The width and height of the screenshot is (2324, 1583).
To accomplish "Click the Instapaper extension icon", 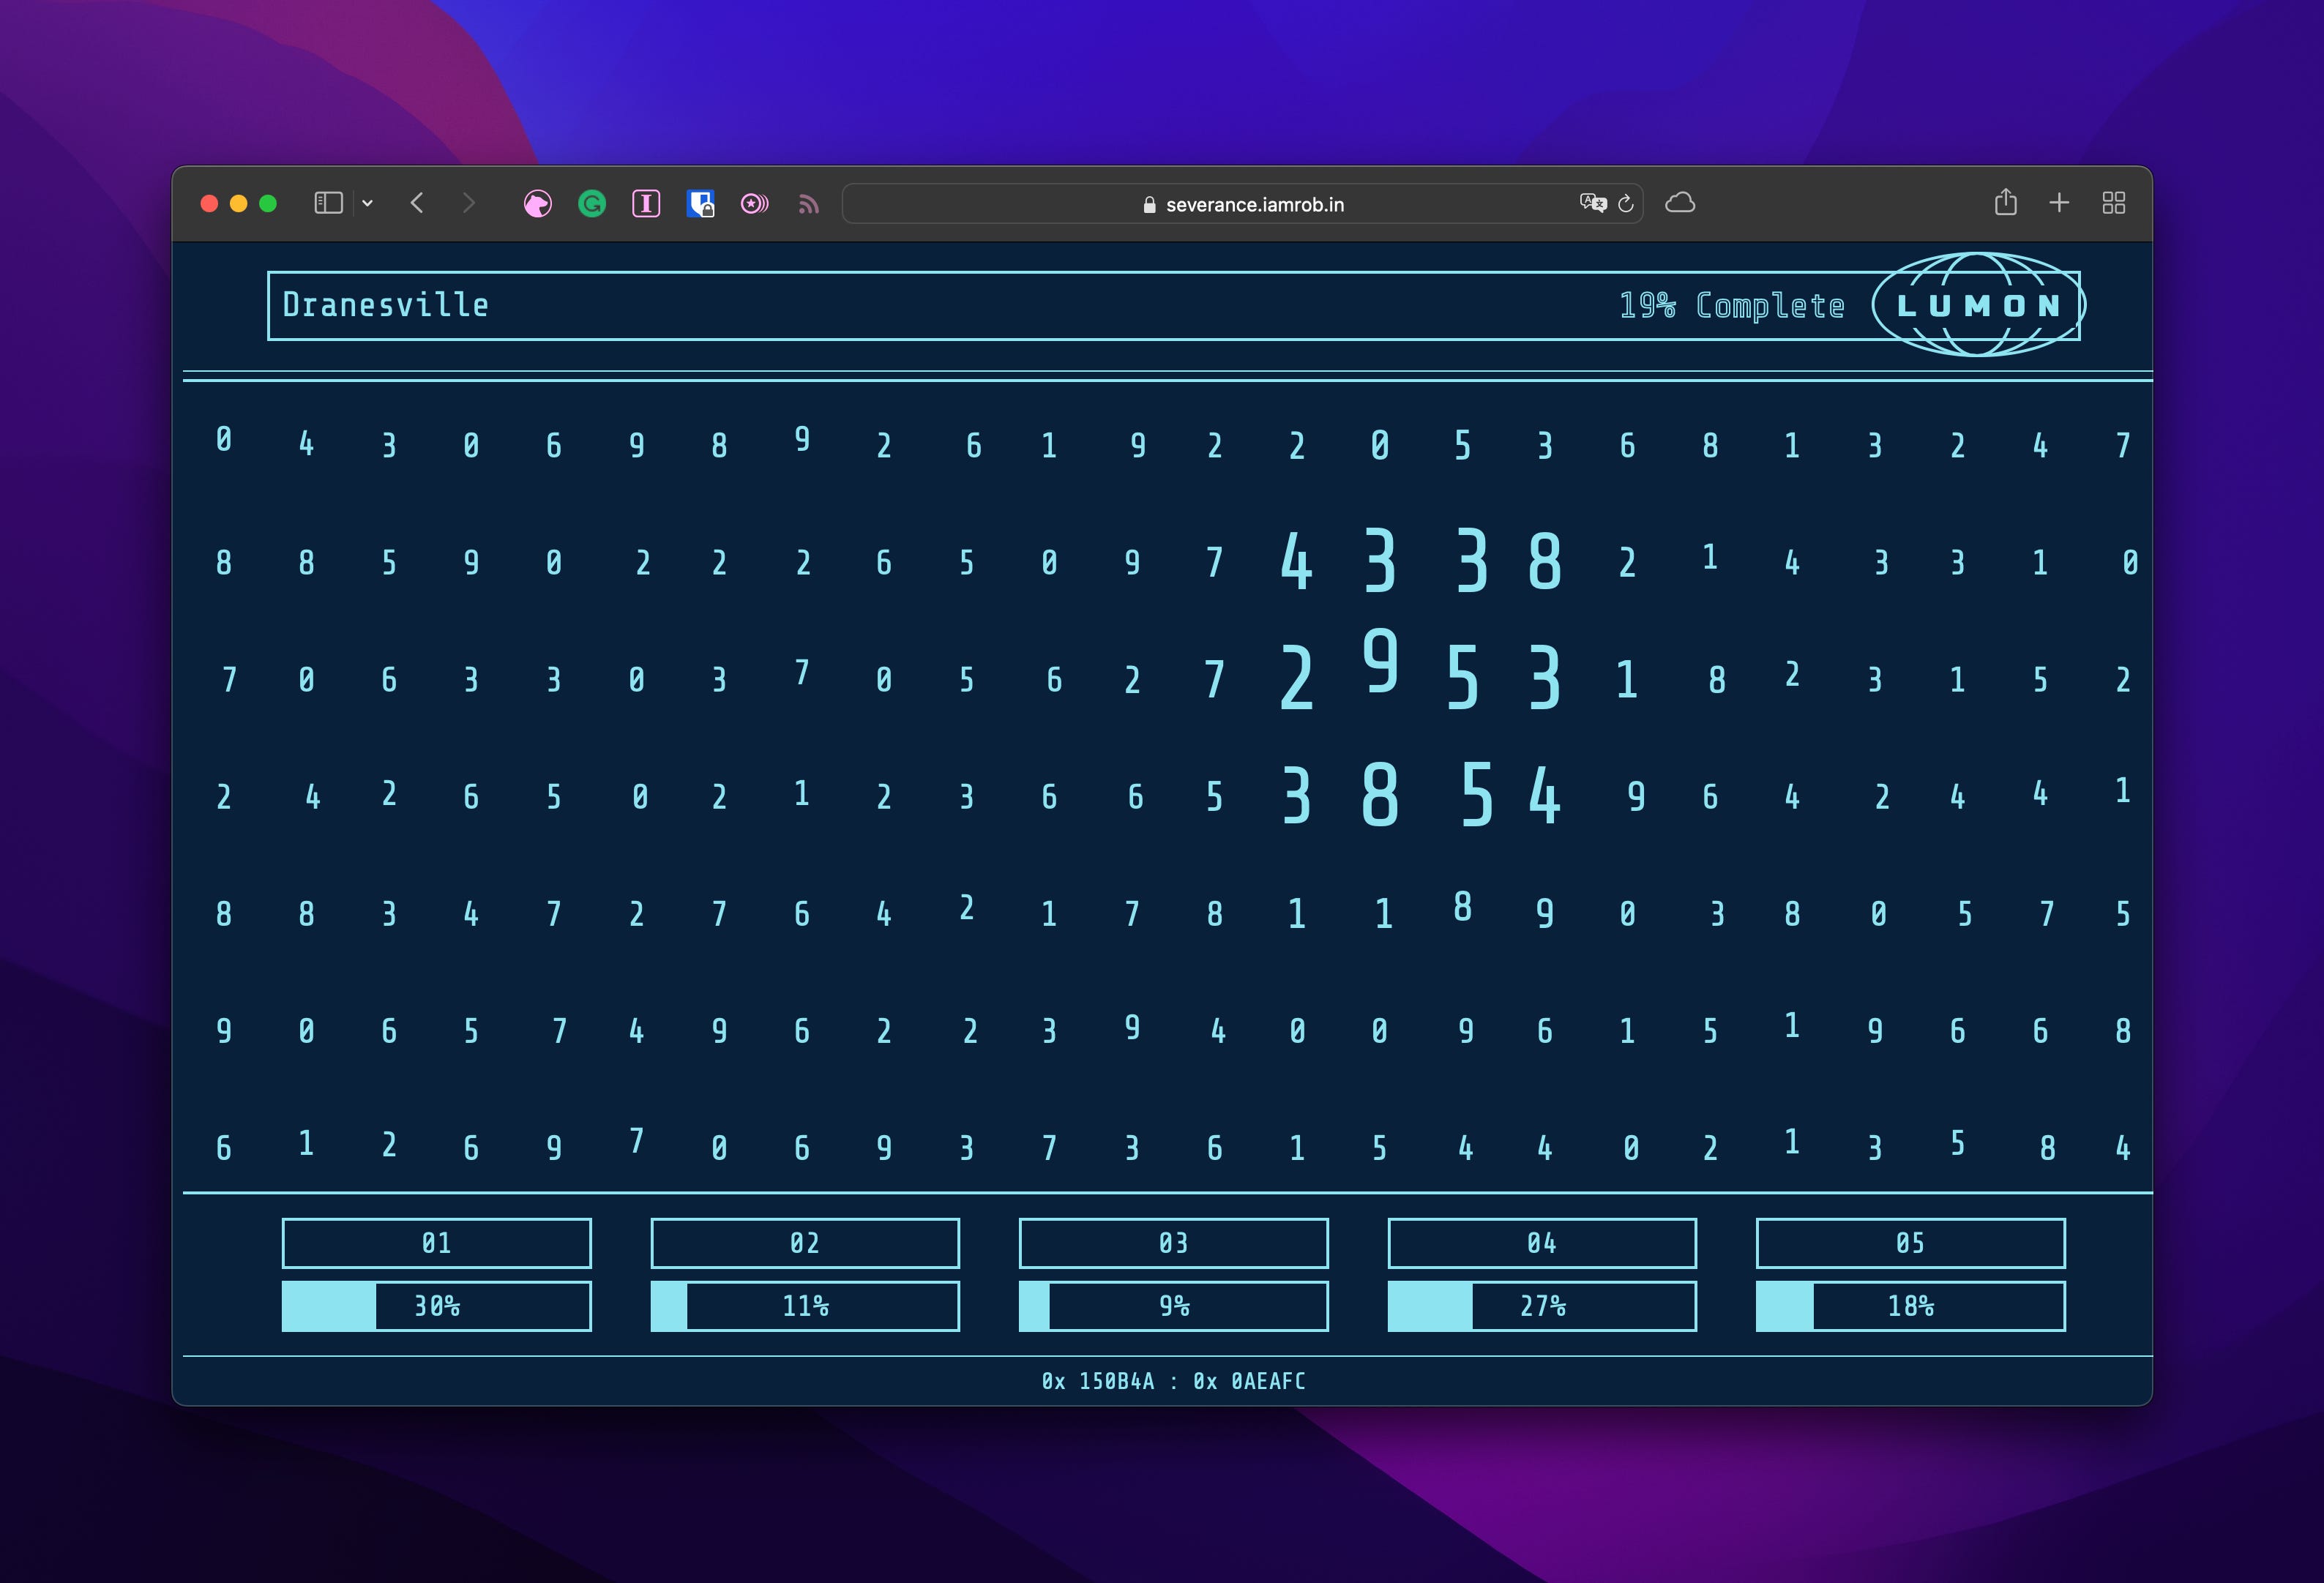I will (x=646, y=204).
